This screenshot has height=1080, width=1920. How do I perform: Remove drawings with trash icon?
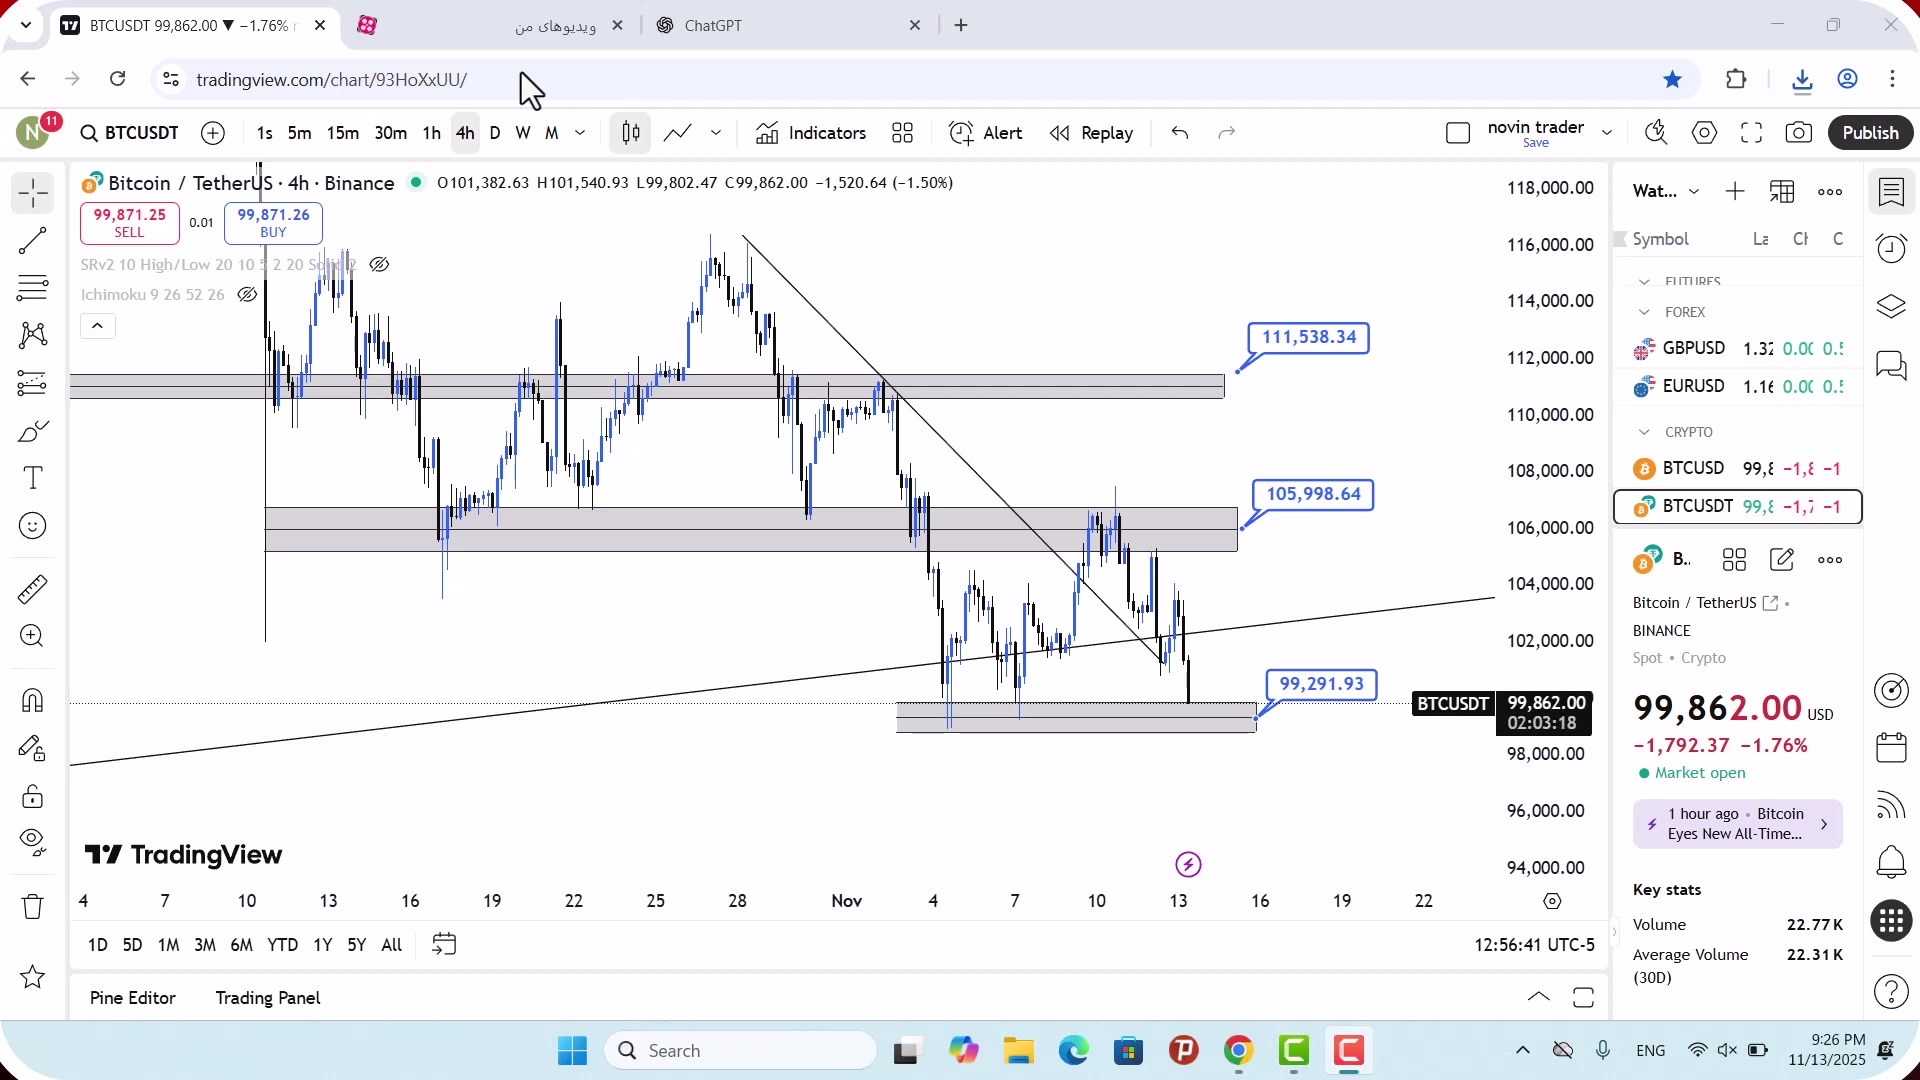tap(33, 907)
